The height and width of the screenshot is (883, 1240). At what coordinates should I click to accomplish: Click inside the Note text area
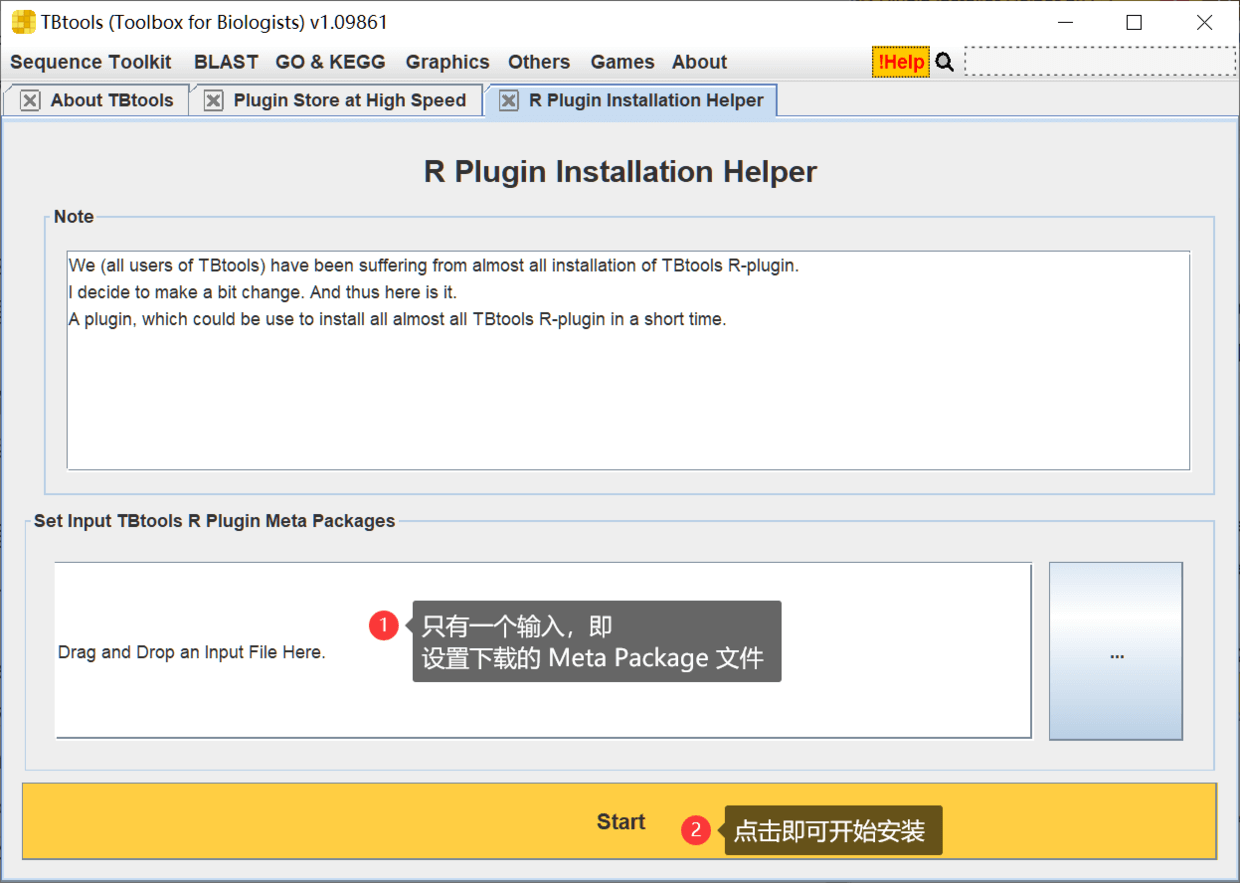(x=628, y=360)
